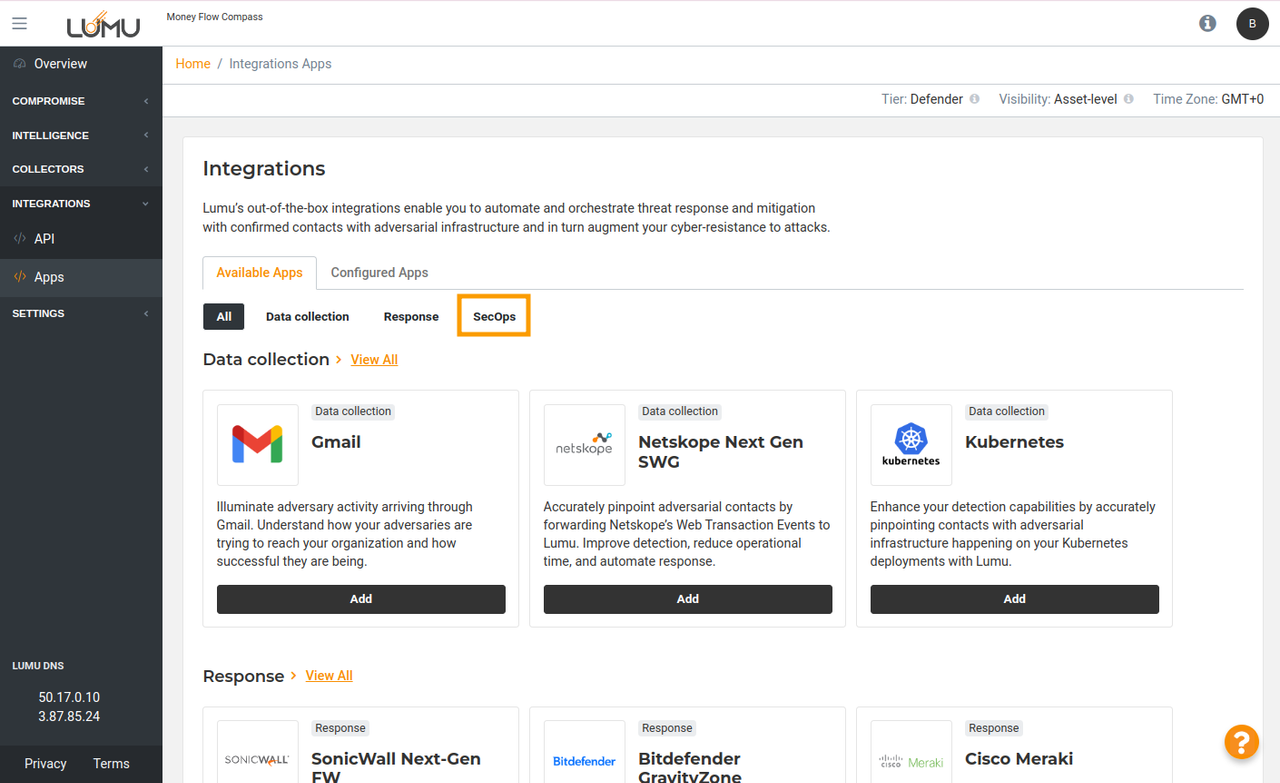Click the info icon in the header
Screen dimensions: 1280x783
click(x=1207, y=23)
